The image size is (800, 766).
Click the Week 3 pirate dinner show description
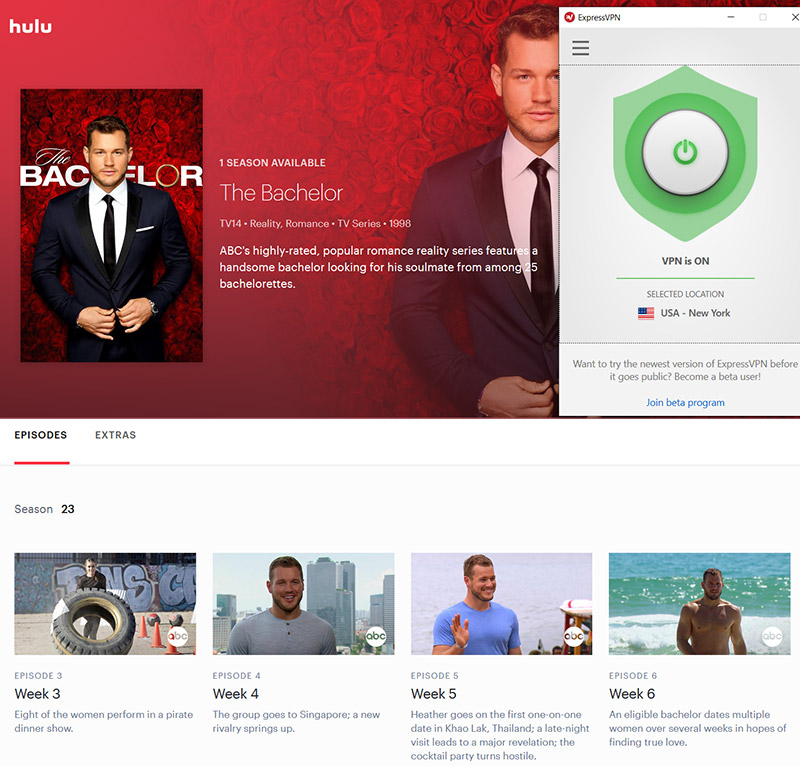coord(104,722)
